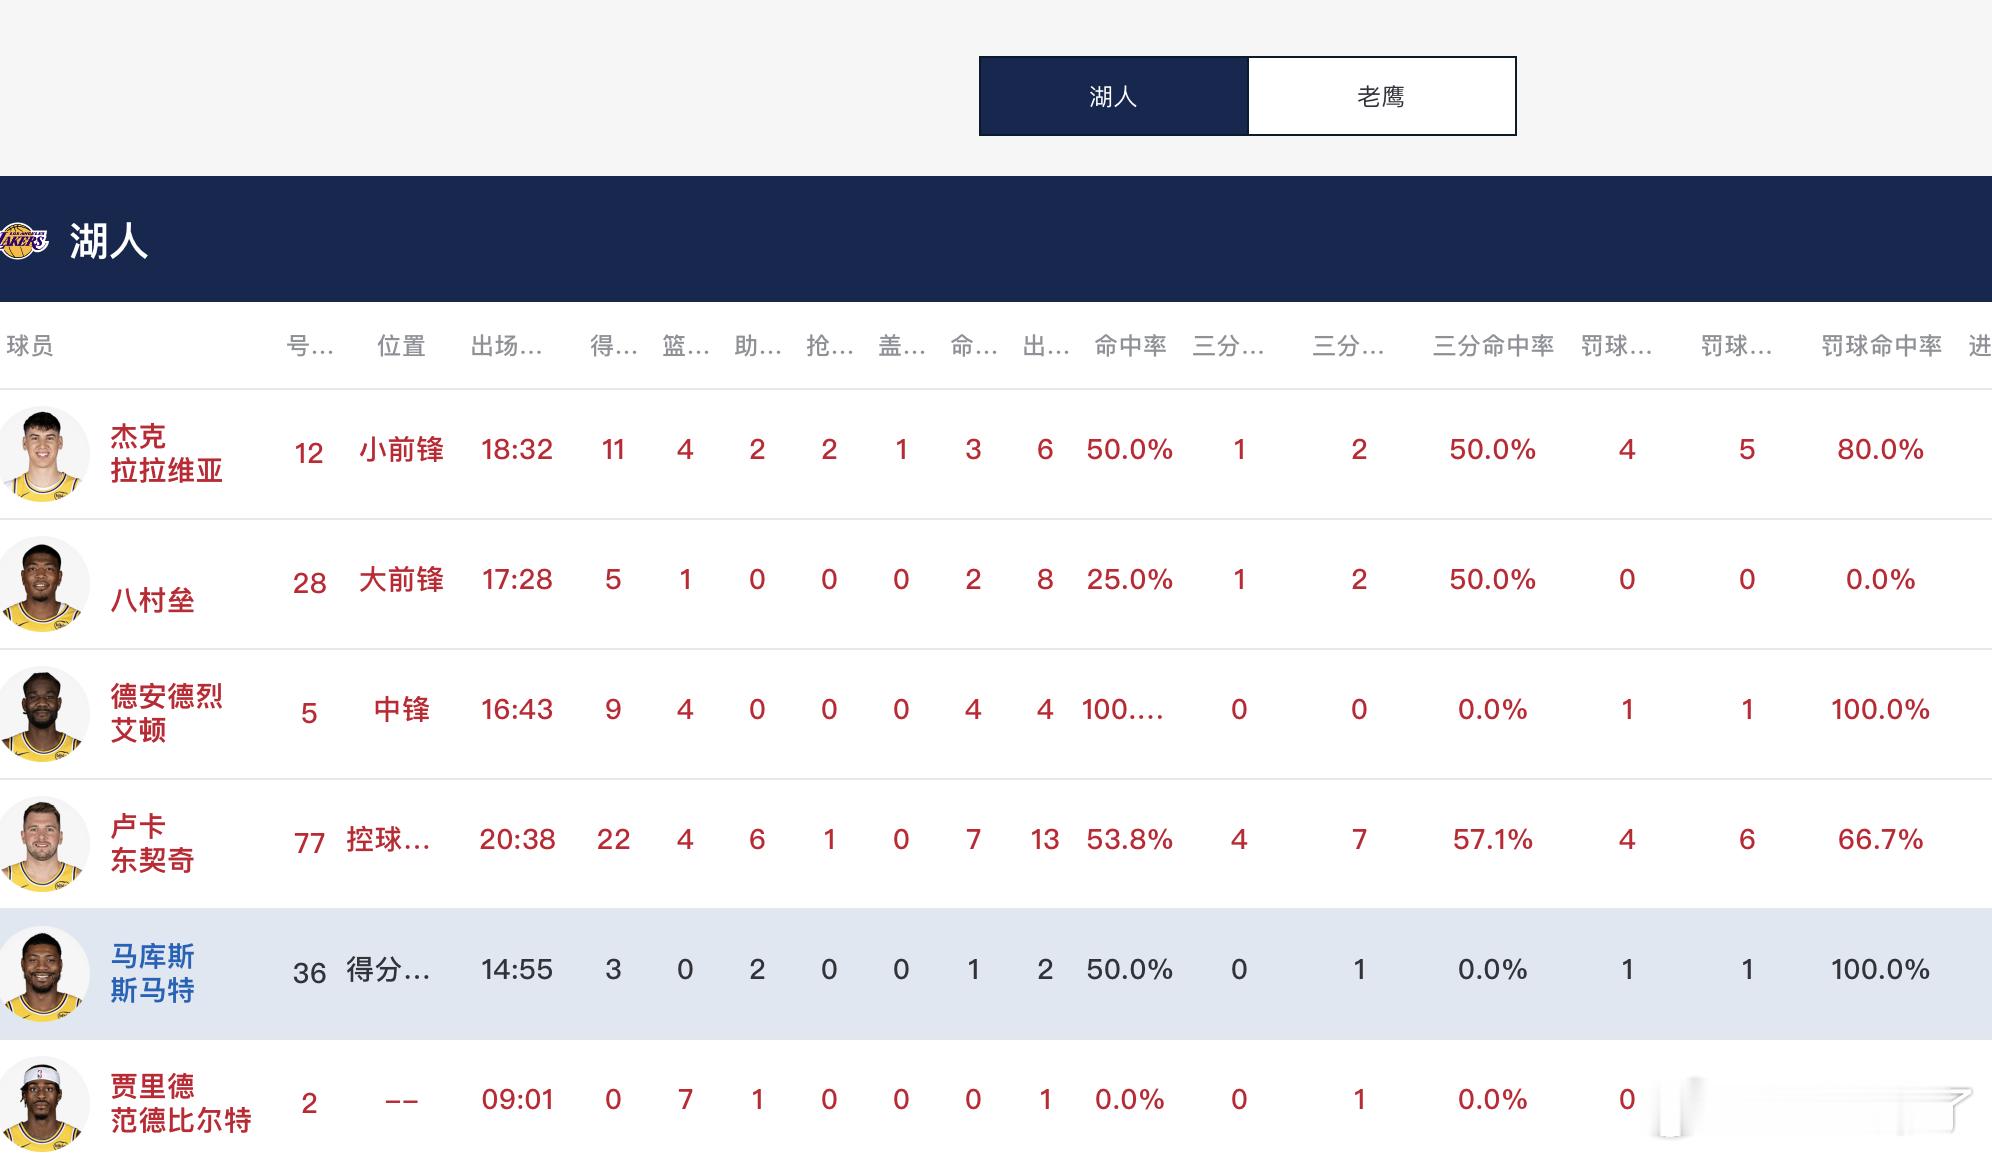Click 八村垒 player headshot
The image size is (1992, 1158).
[42, 584]
